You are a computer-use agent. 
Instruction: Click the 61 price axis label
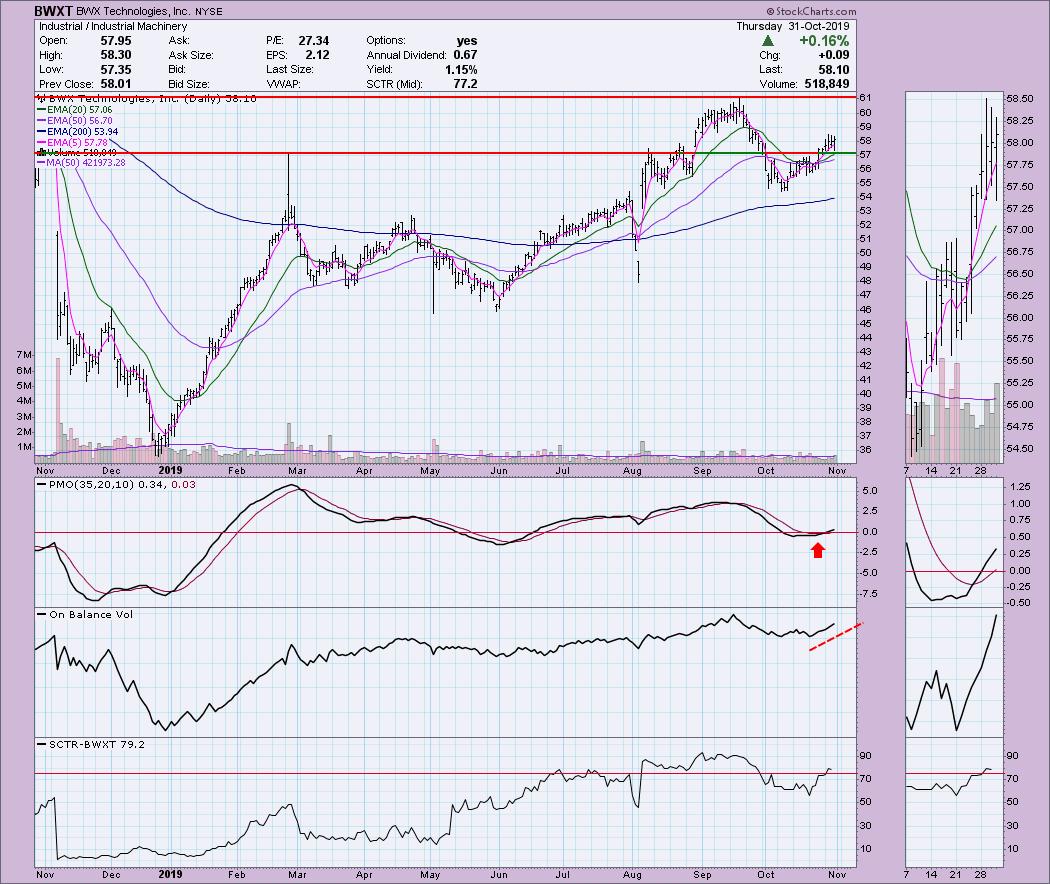865,98
